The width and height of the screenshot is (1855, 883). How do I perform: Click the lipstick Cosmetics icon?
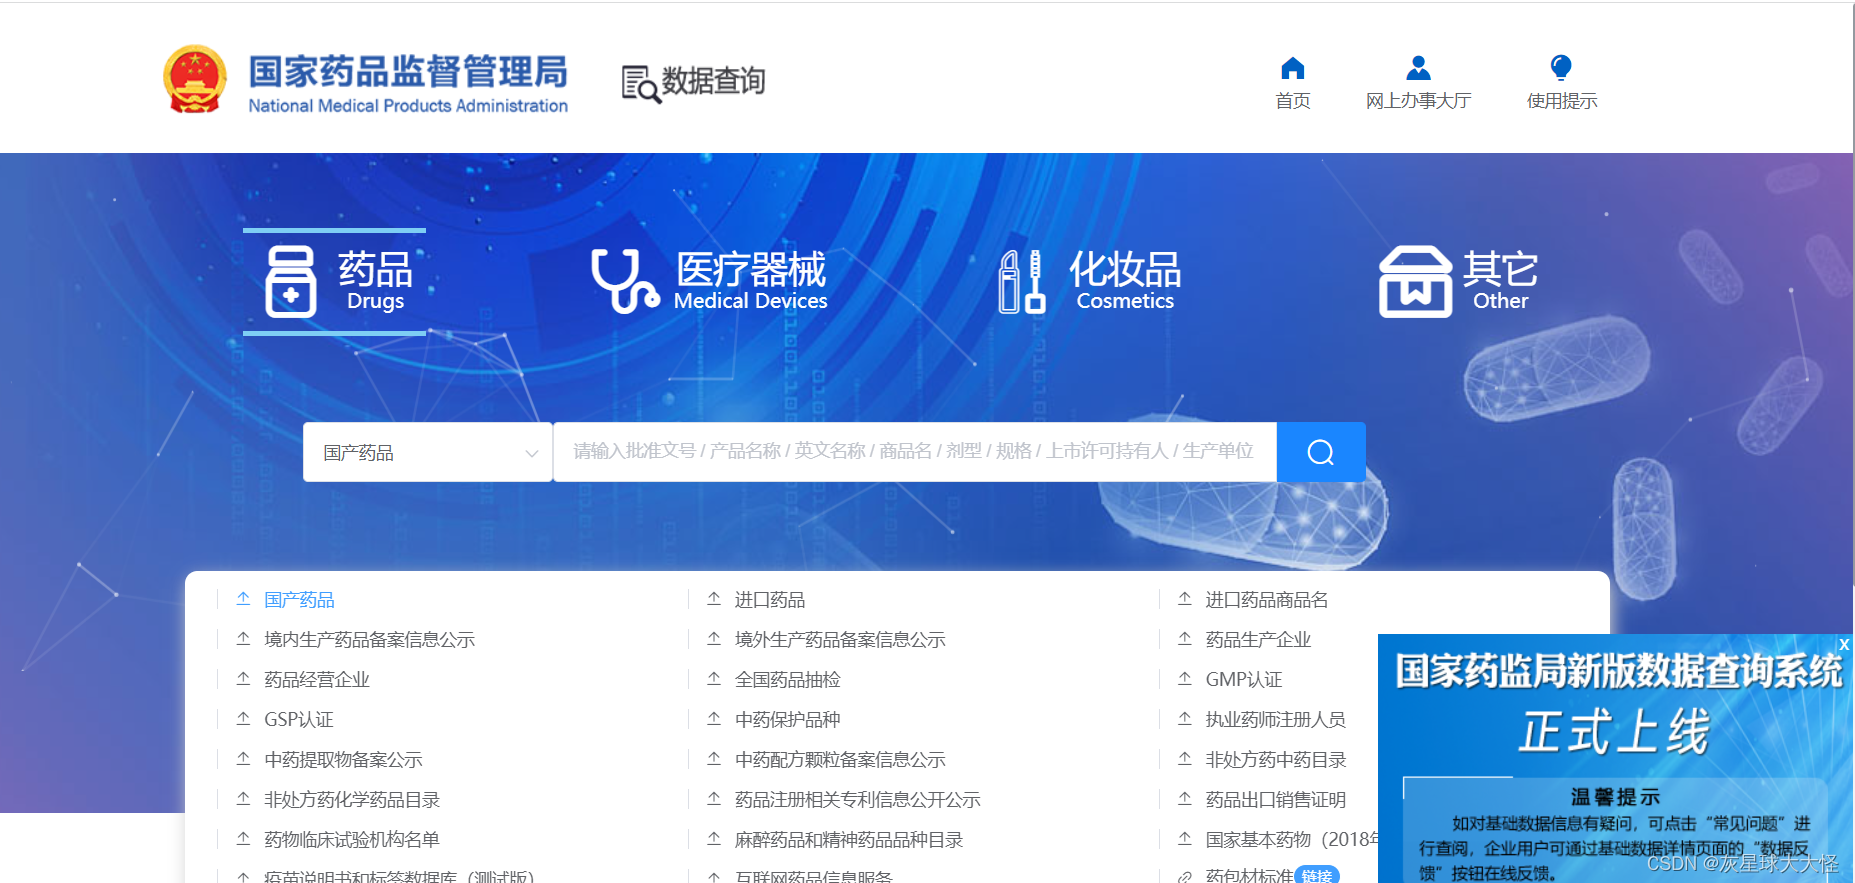[1022, 282]
